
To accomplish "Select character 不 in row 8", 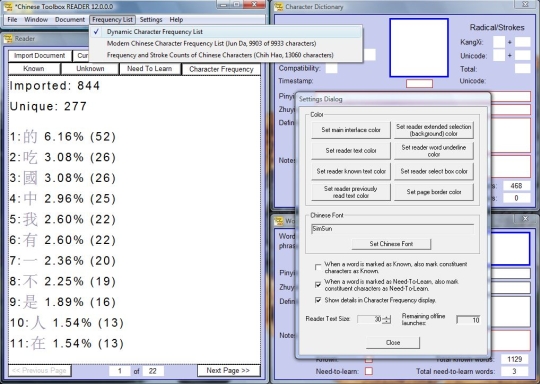I will click(30, 281).
